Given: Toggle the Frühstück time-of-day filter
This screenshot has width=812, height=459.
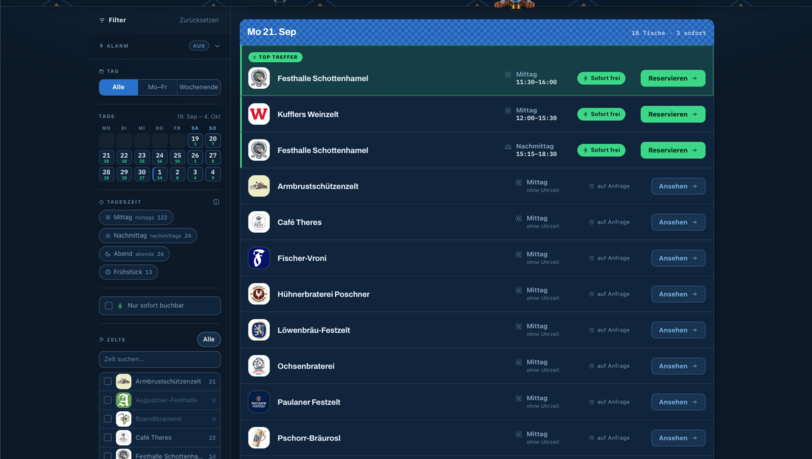Looking at the screenshot, I should coord(128,272).
